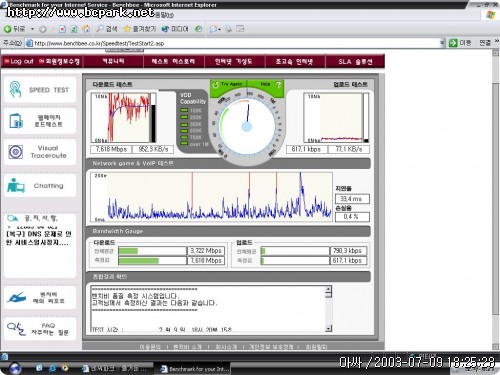Open the 벤치비 소개 footer link
Image resolution: width=500 pixels, height=375 pixels.
(187, 347)
